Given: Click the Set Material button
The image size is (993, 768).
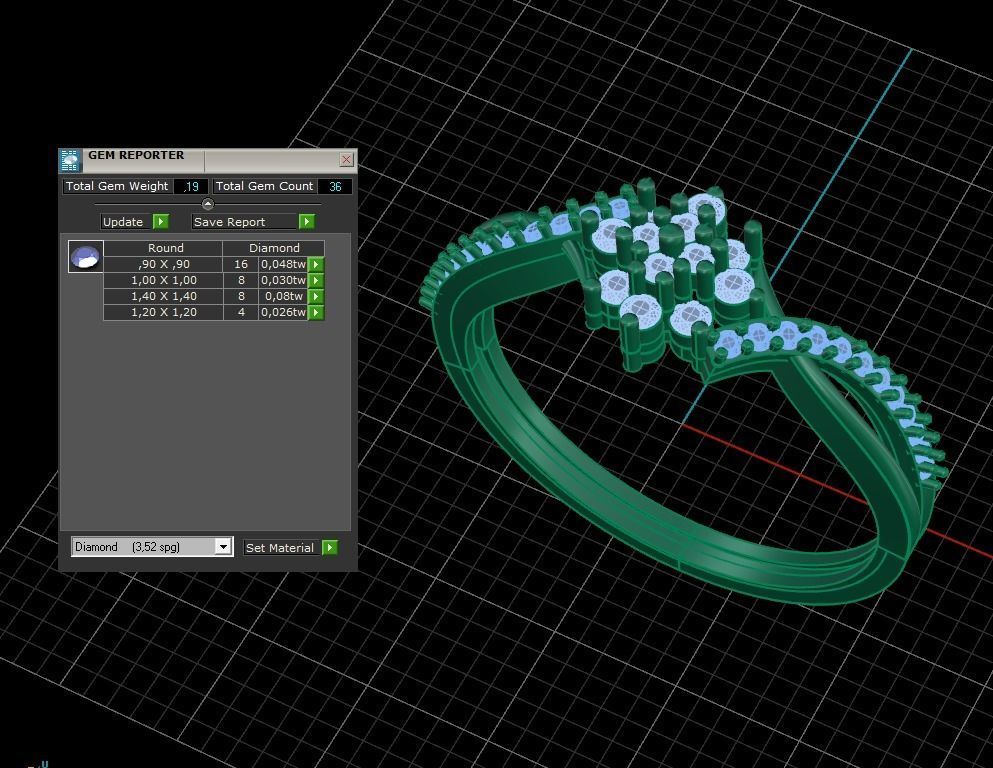Looking at the screenshot, I should click(x=282, y=548).
